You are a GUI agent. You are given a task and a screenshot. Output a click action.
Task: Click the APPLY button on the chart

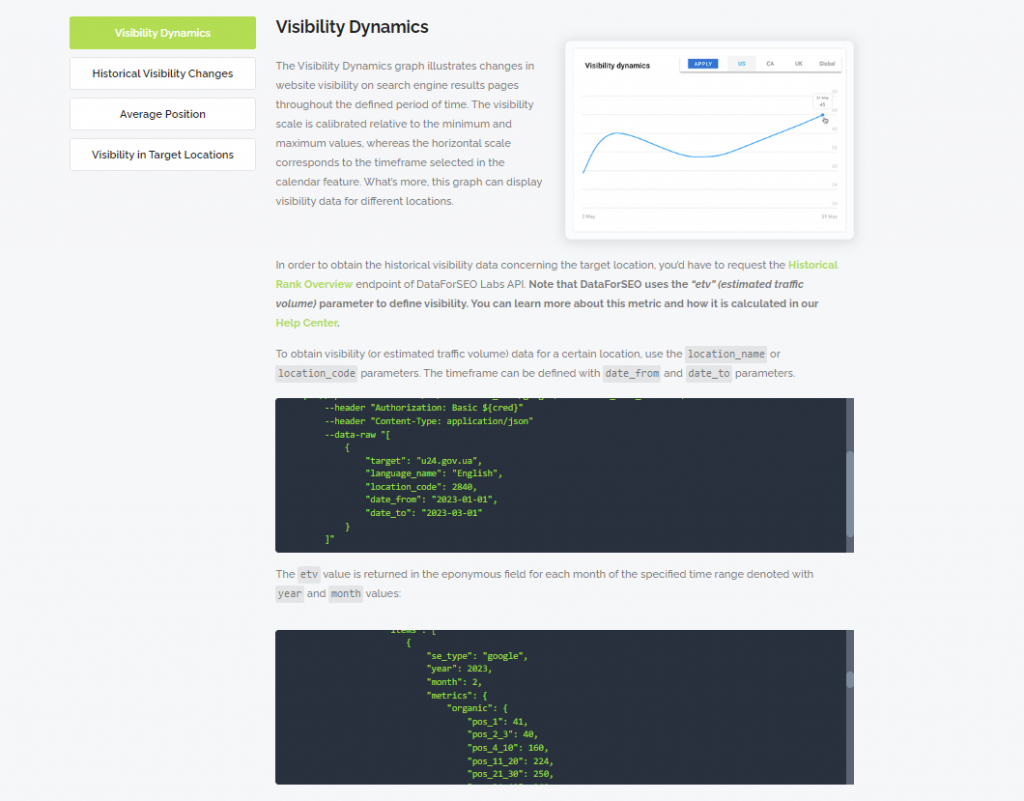[x=702, y=62]
